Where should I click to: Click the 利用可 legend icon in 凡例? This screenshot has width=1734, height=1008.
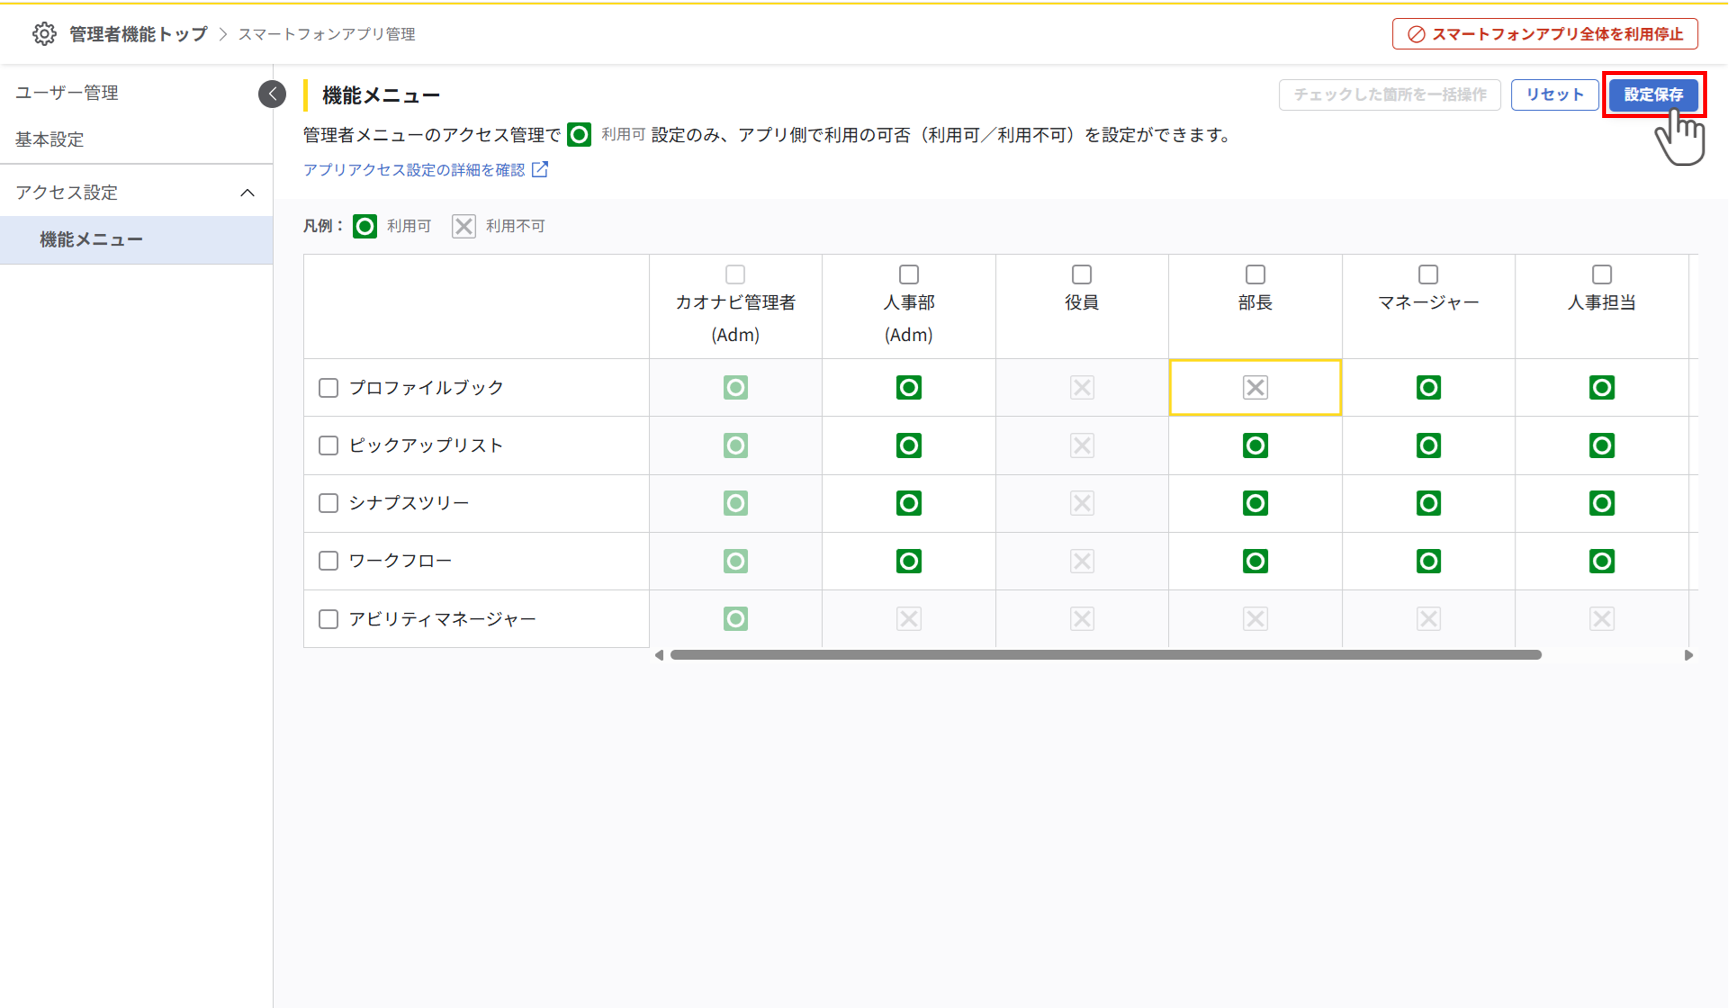(364, 226)
